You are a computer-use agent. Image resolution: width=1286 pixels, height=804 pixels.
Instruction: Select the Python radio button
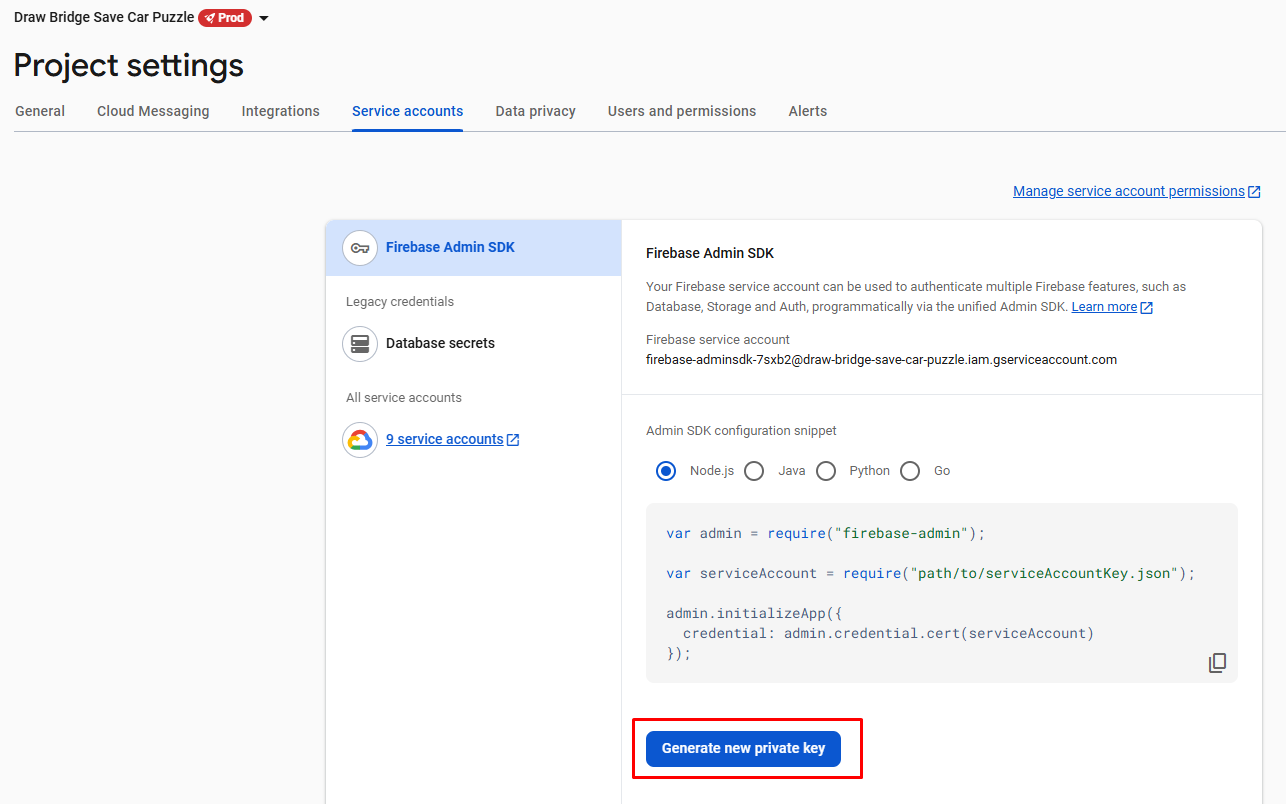826,471
